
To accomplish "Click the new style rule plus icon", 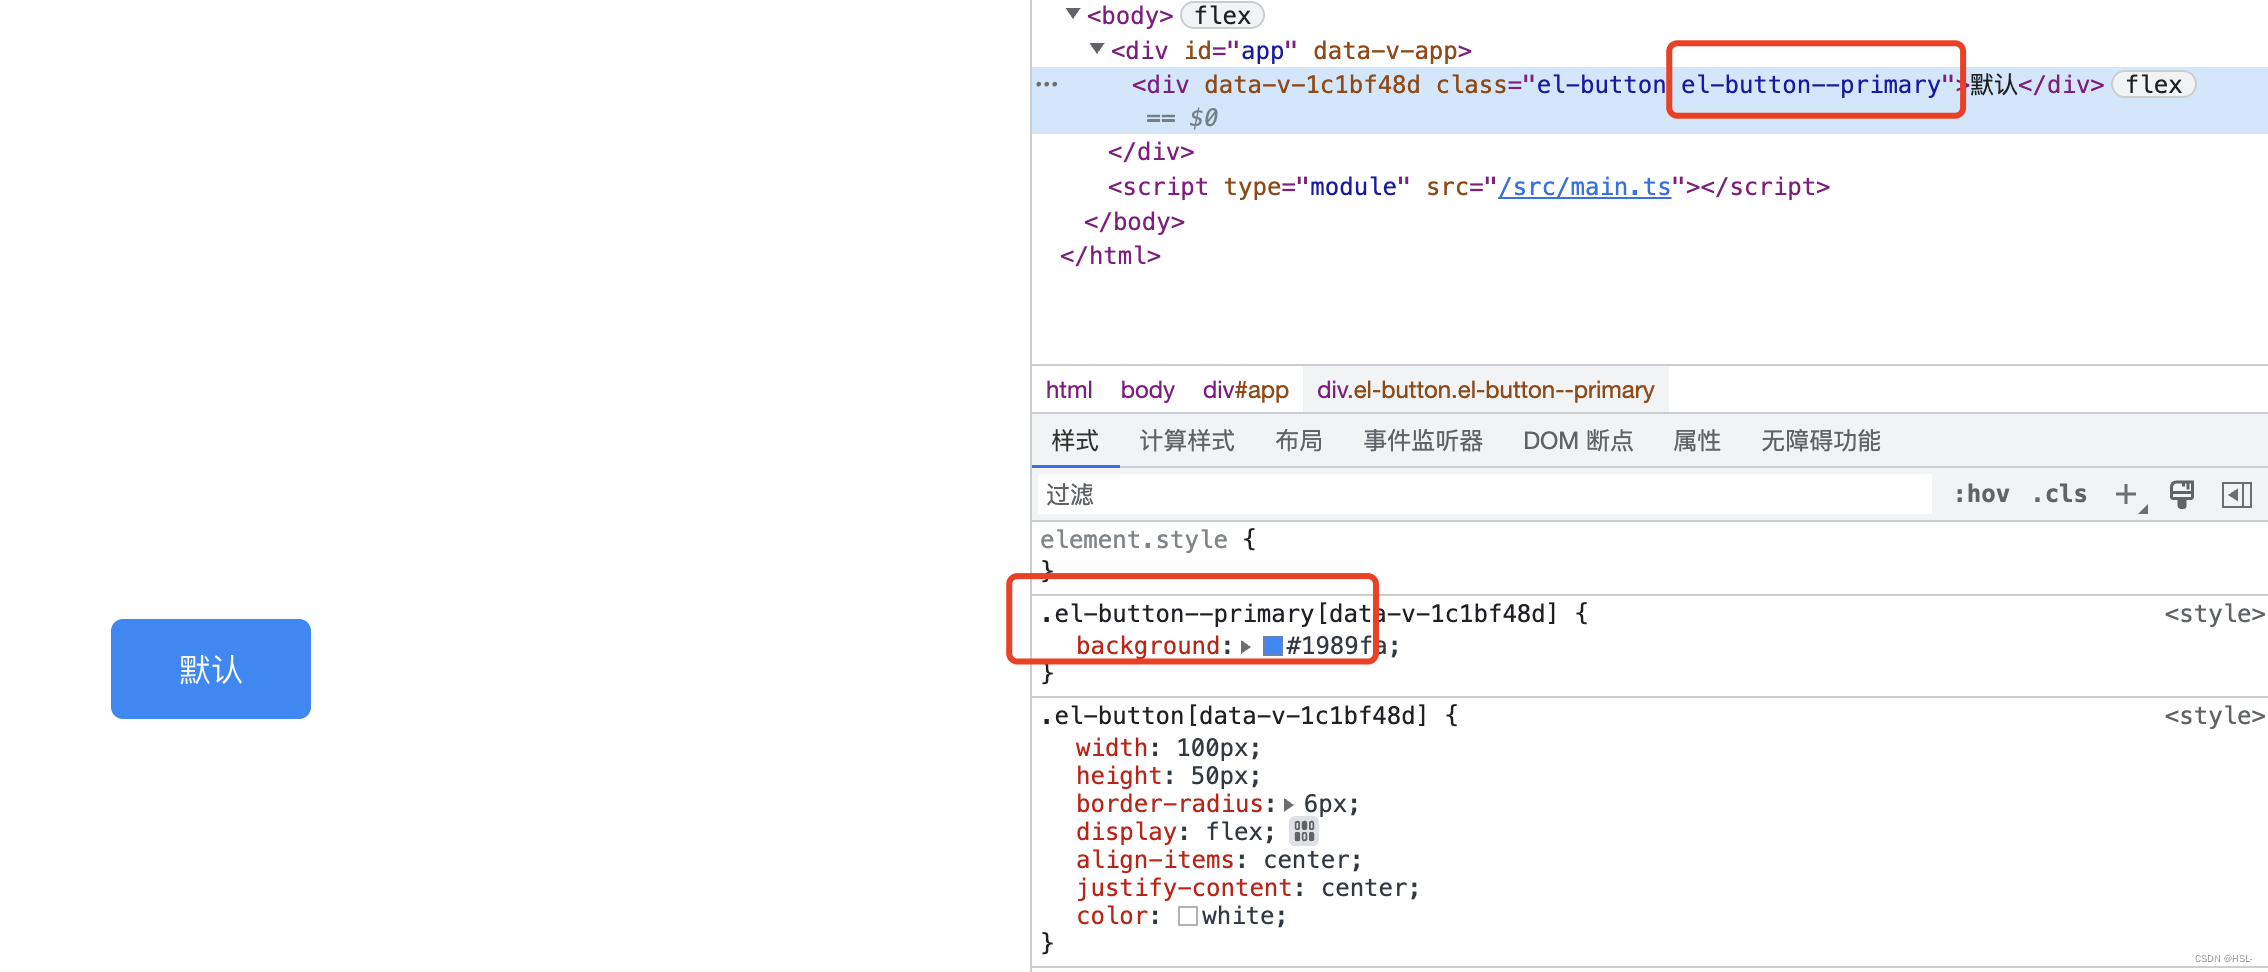I will pos(2126,493).
